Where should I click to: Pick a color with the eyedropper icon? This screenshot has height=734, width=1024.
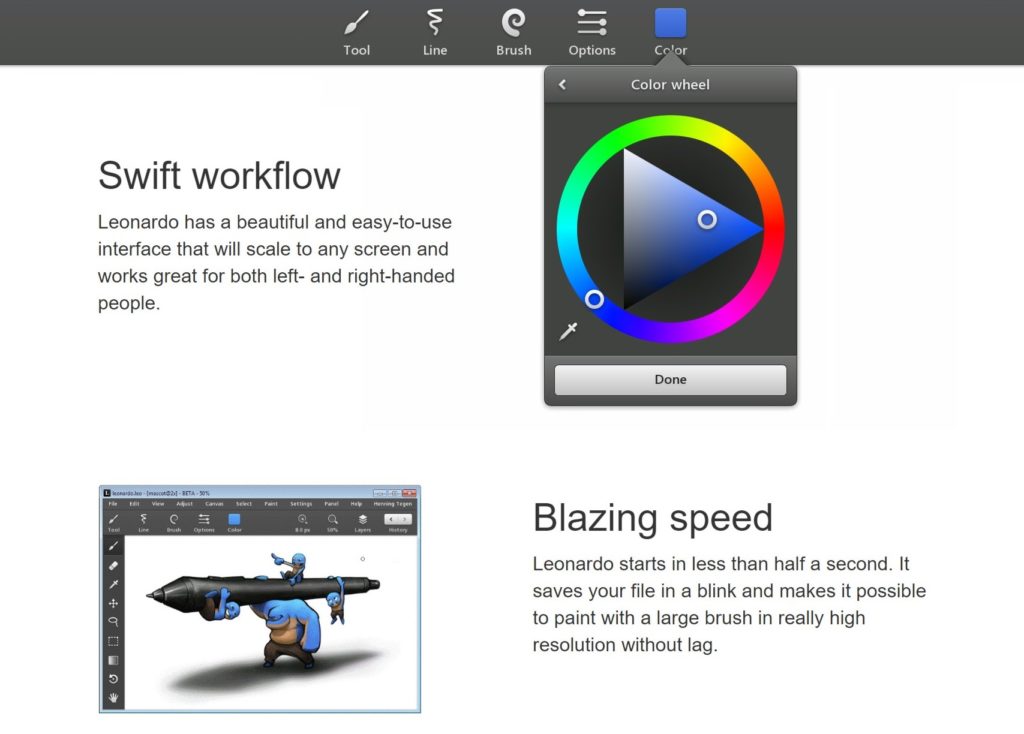click(x=569, y=331)
